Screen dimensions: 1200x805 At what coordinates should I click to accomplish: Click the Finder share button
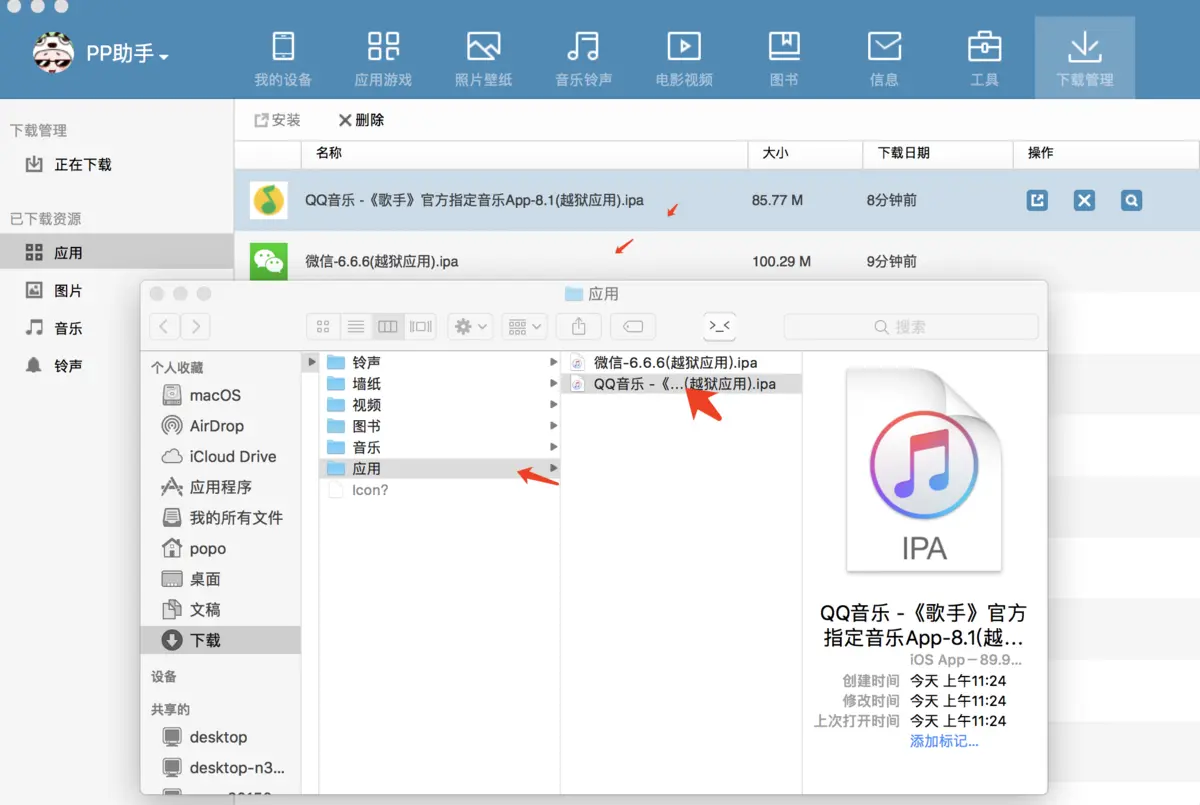[578, 326]
